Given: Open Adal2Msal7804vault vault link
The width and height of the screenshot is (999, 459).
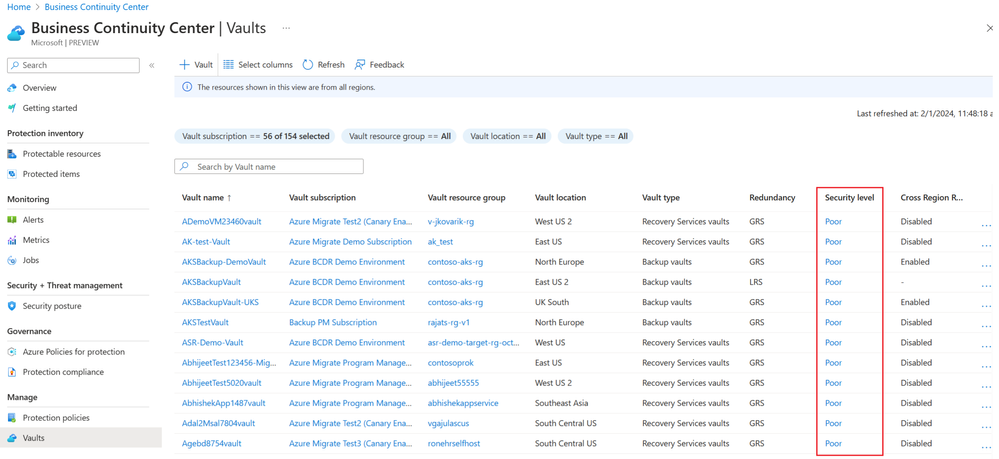Looking at the screenshot, I should pos(219,423).
